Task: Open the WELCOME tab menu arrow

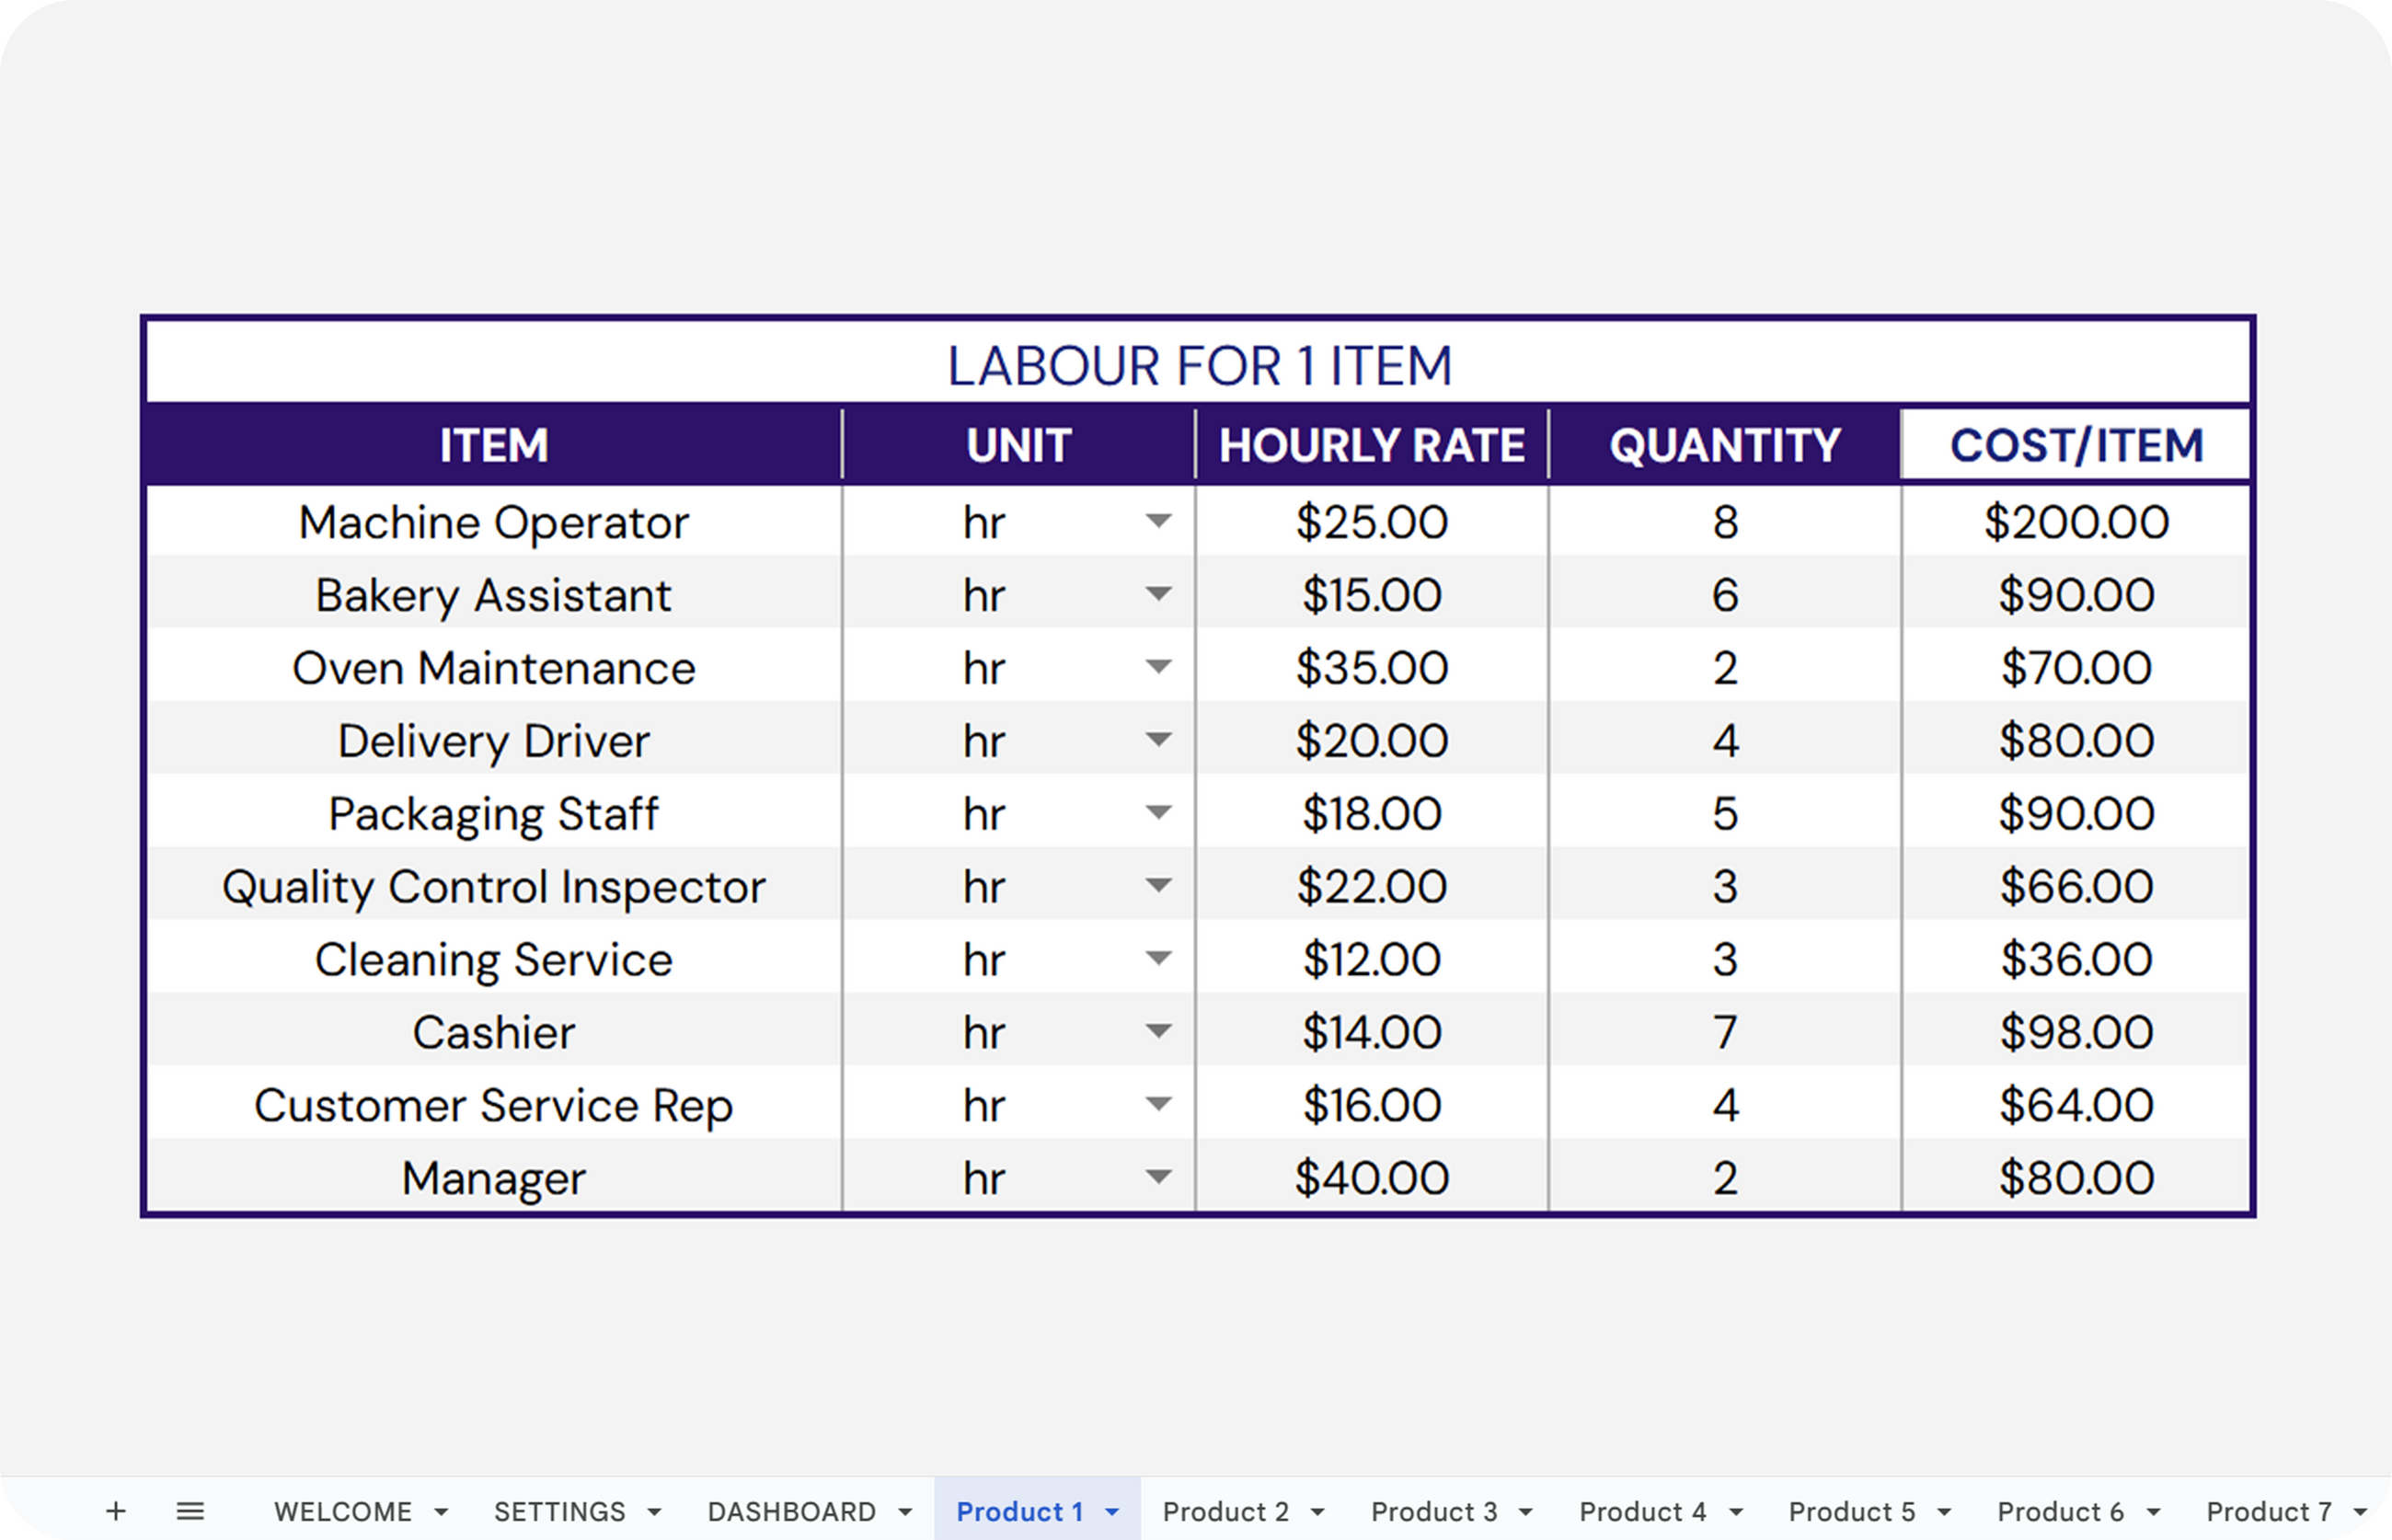Action: point(441,1512)
